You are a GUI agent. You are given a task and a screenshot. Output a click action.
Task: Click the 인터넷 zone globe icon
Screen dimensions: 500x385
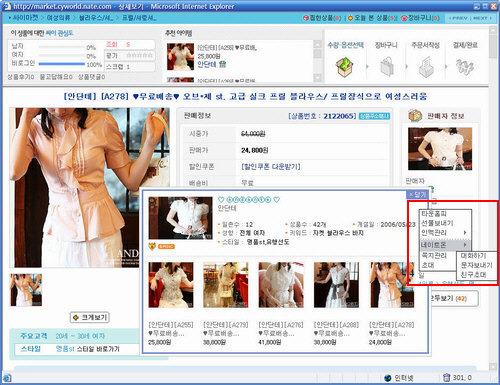pos(387,378)
